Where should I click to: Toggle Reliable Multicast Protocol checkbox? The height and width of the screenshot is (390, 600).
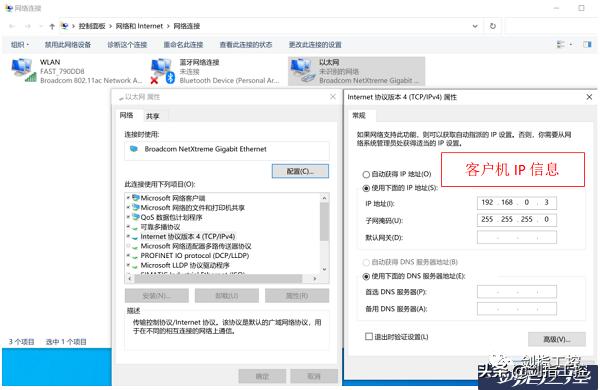128,227
